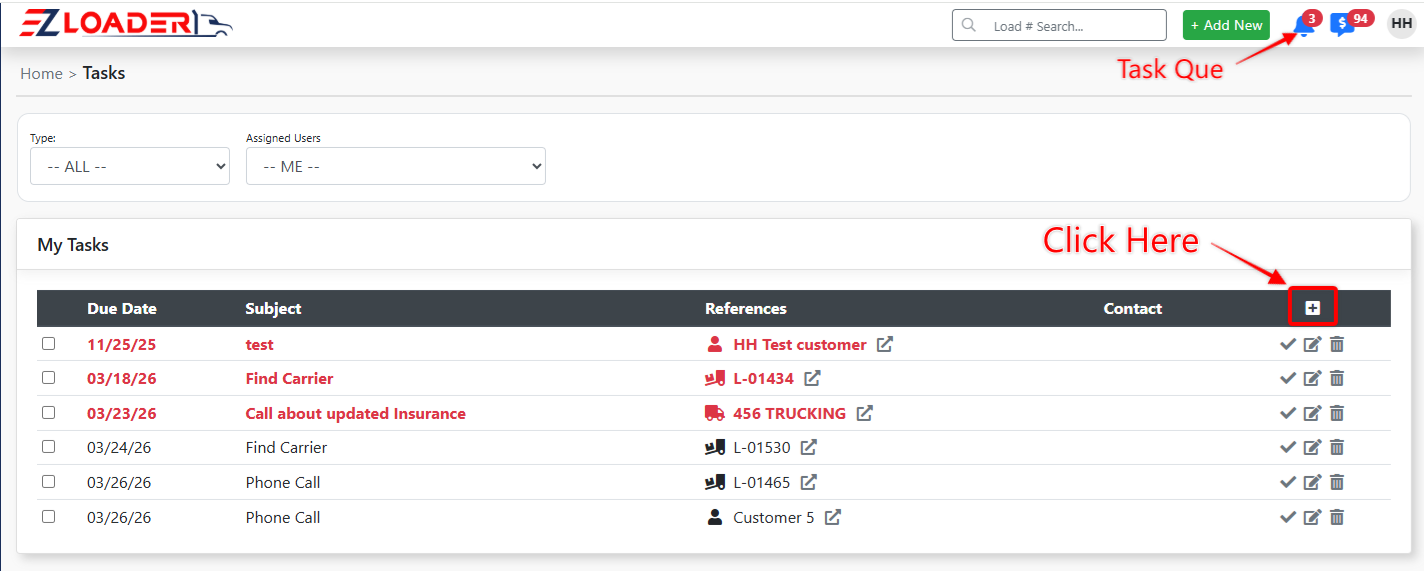Image resolution: width=1424 pixels, height=571 pixels.
Task: Delete the L-01465 Phone Call task
Action: pyautogui.click(x=1337, y=483)
